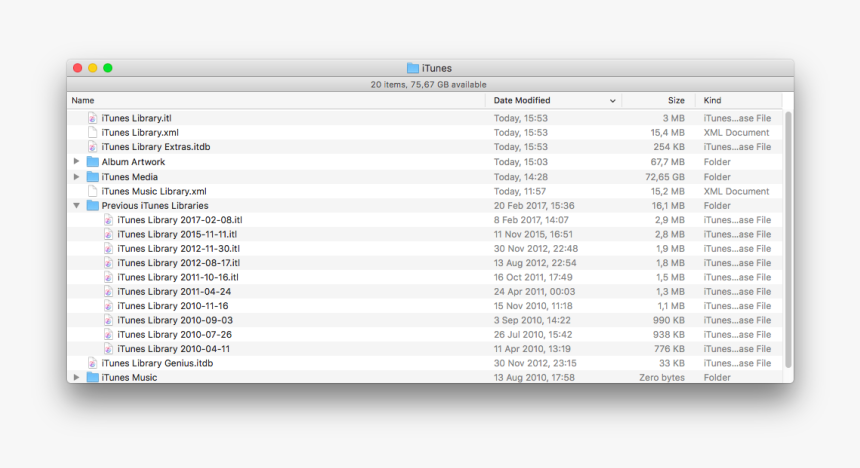This screenshot has height=468, width=860.
Task: Select the name iTunes Library 2017-02-08.itl
Action: pos(180,220)
